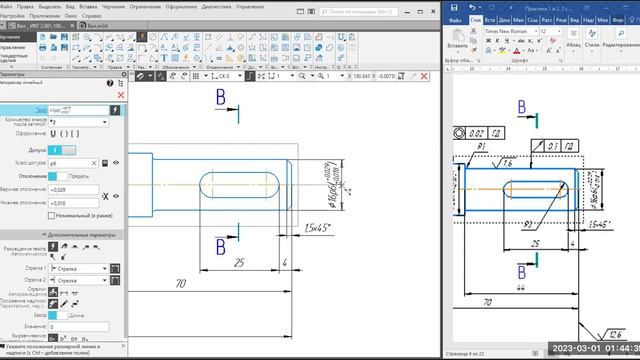Click the underline U formatting icon in Parameters
640x360 pixels.
point(53,133)
